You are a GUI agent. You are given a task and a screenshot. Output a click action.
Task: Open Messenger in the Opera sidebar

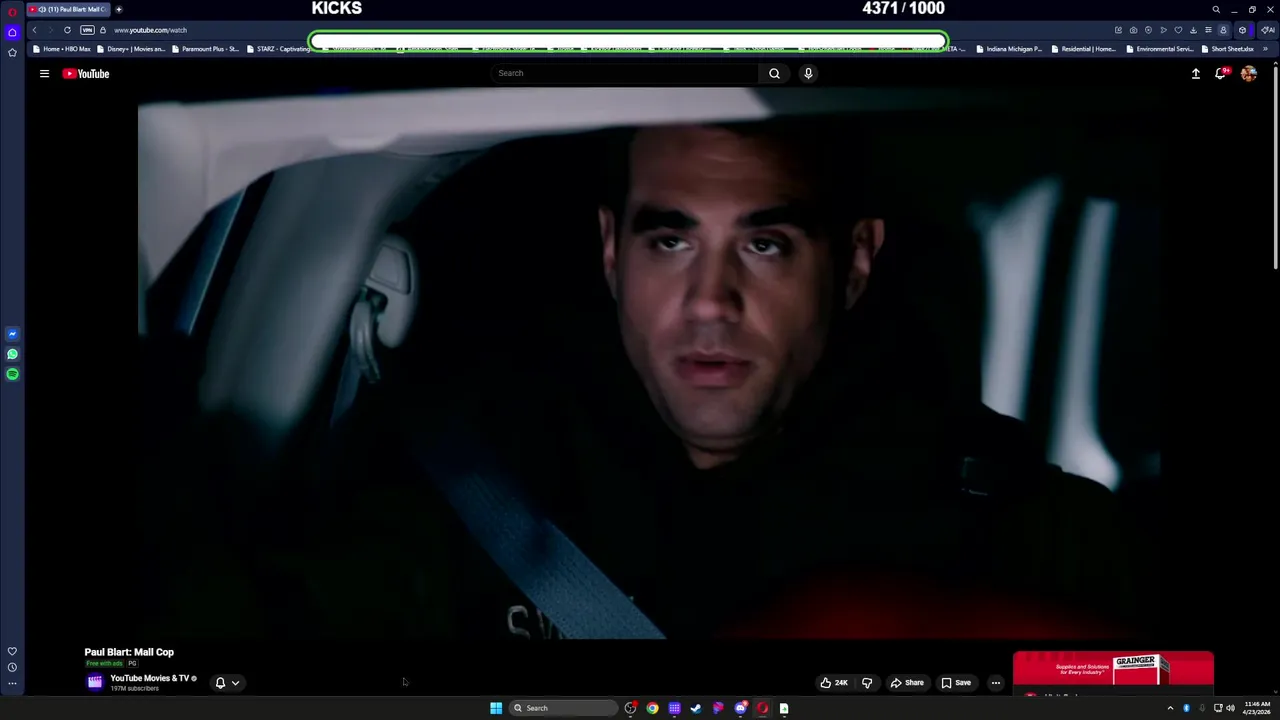click(x=12, y=334)
